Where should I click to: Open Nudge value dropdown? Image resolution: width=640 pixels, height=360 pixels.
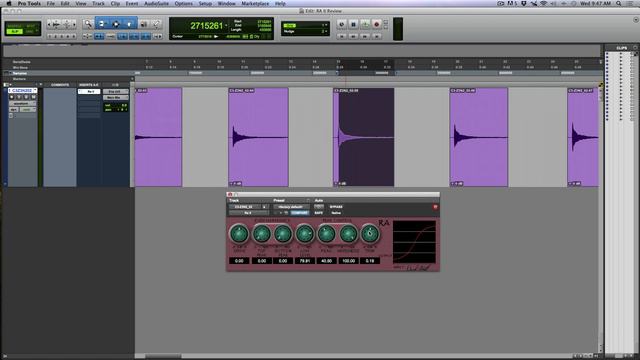click(x=325, y=31)
